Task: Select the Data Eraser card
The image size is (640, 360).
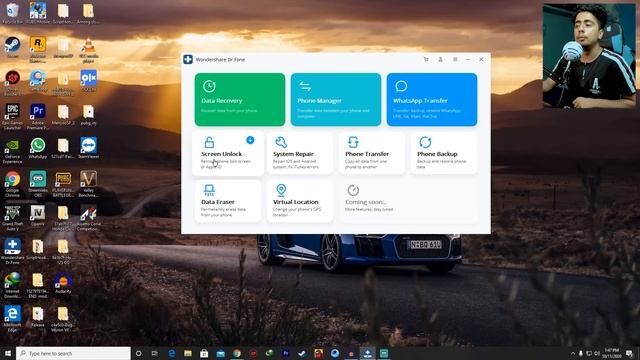Action: tap(228, 201)
